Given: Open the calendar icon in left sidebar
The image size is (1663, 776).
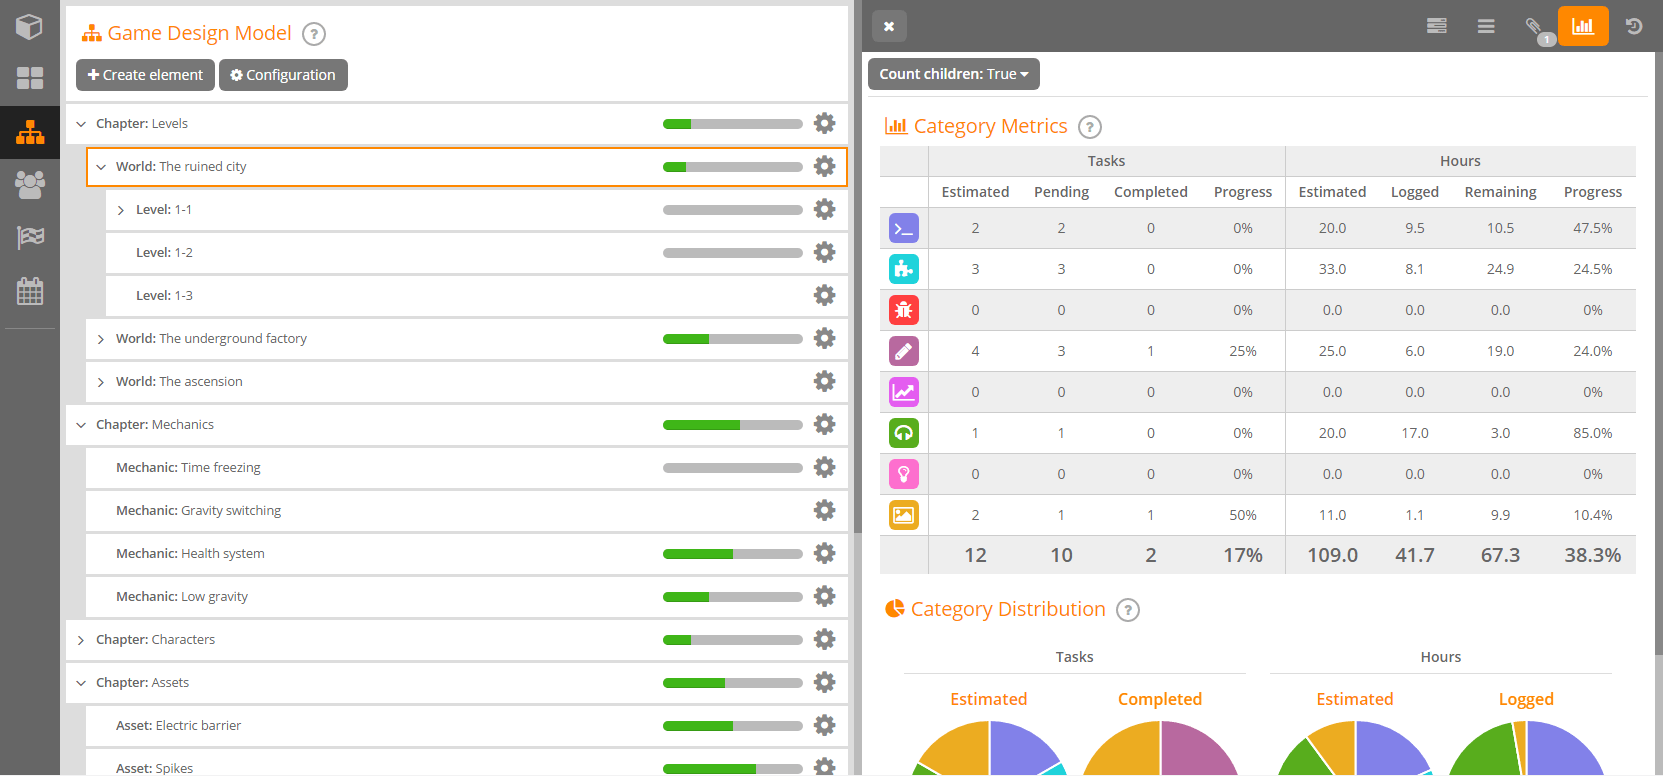Looking at the screenshot, I should [x=30, y=291].
